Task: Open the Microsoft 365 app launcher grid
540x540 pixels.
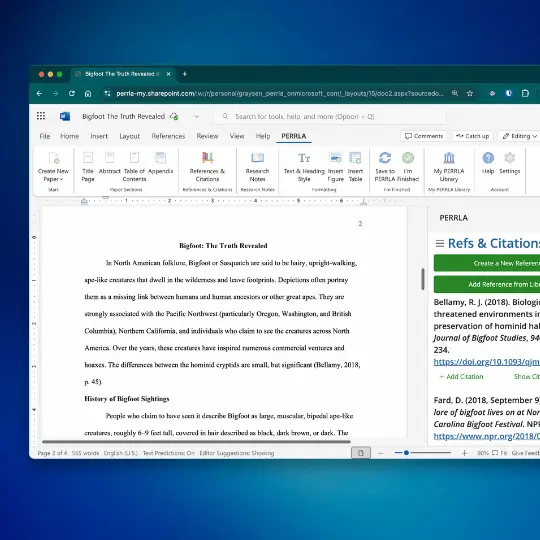Action: pos(41,116)
